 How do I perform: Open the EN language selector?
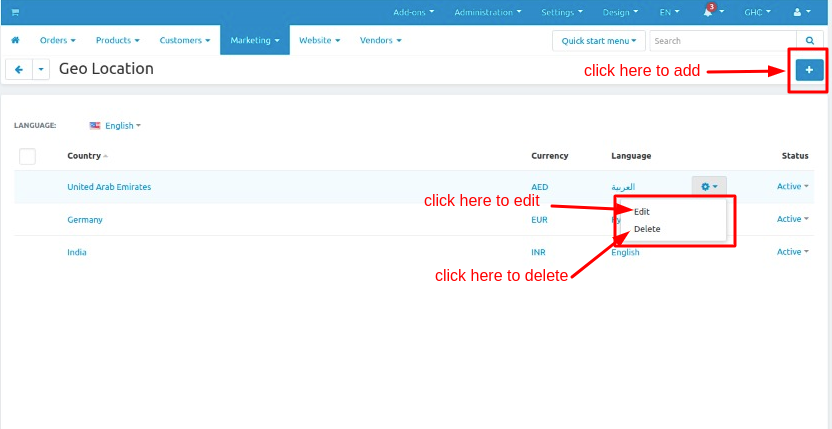[670, 12]
